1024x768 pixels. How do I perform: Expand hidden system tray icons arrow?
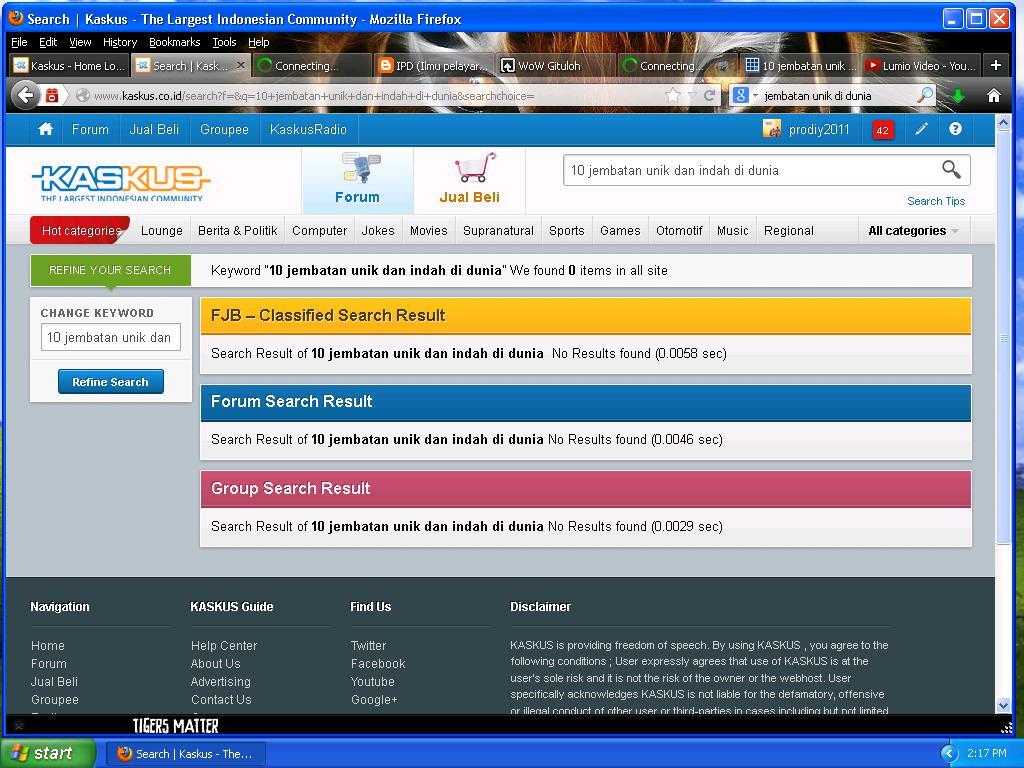(x=948, y=754)
